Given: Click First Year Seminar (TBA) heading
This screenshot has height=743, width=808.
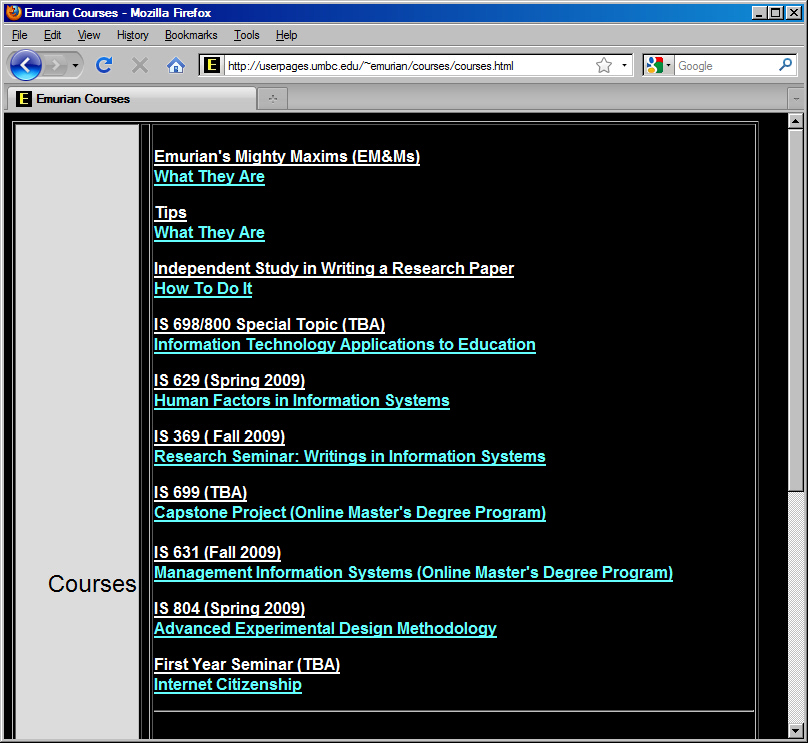Looking at the screenshot, I should (247, 665).
